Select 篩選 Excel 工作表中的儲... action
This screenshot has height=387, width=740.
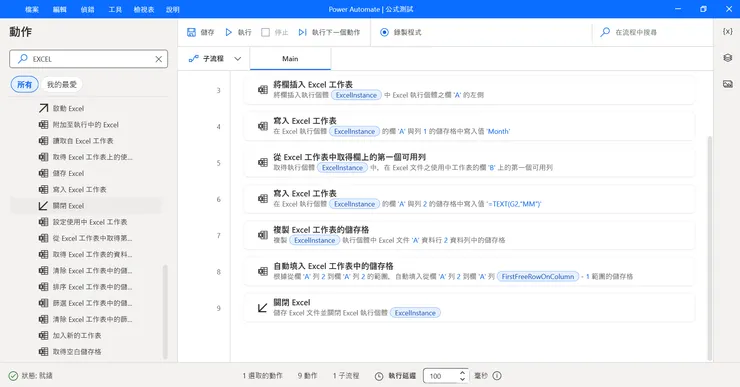[85, 303]
